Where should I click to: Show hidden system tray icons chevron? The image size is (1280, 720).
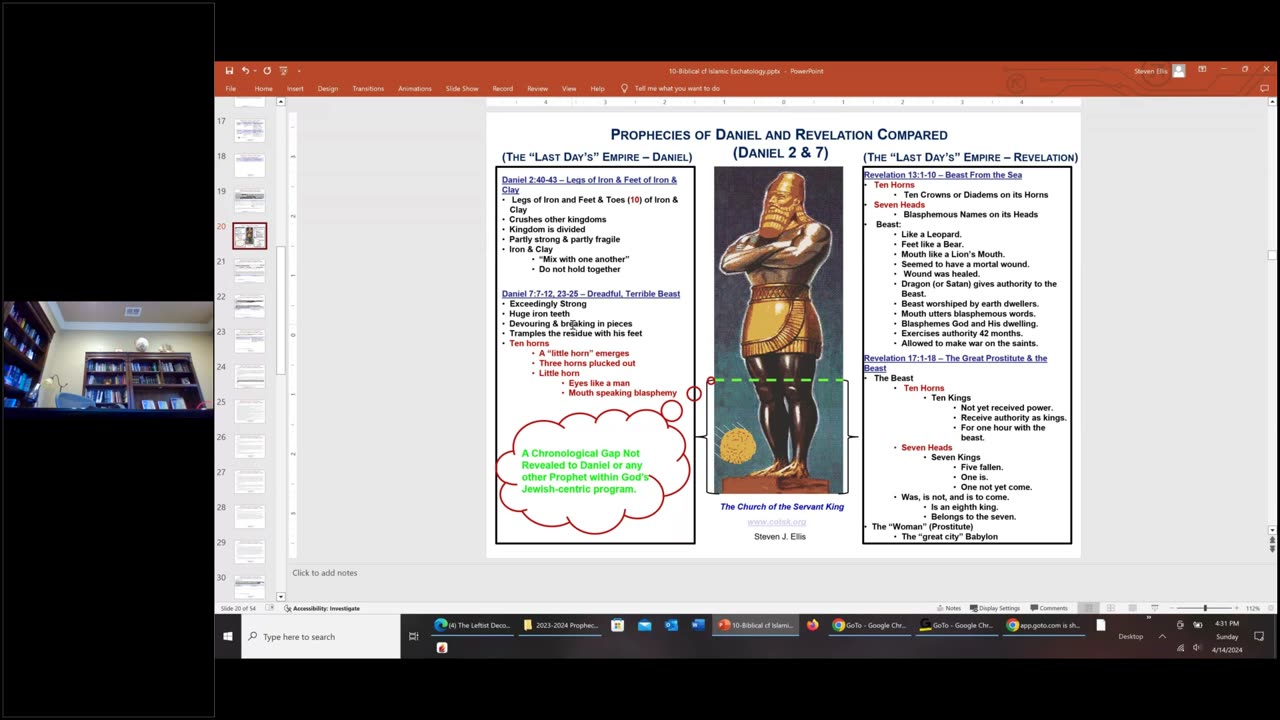[x=1162, y=637]
